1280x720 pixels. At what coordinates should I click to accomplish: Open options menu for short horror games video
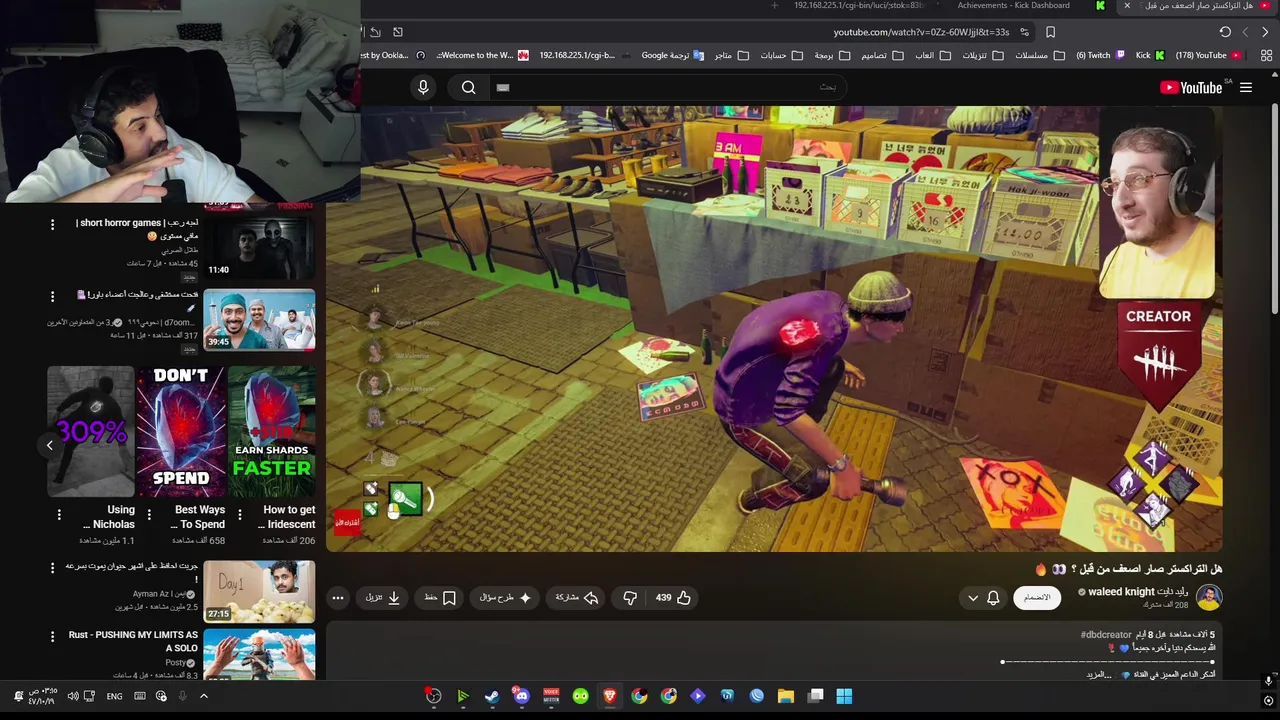pos(53,224)
